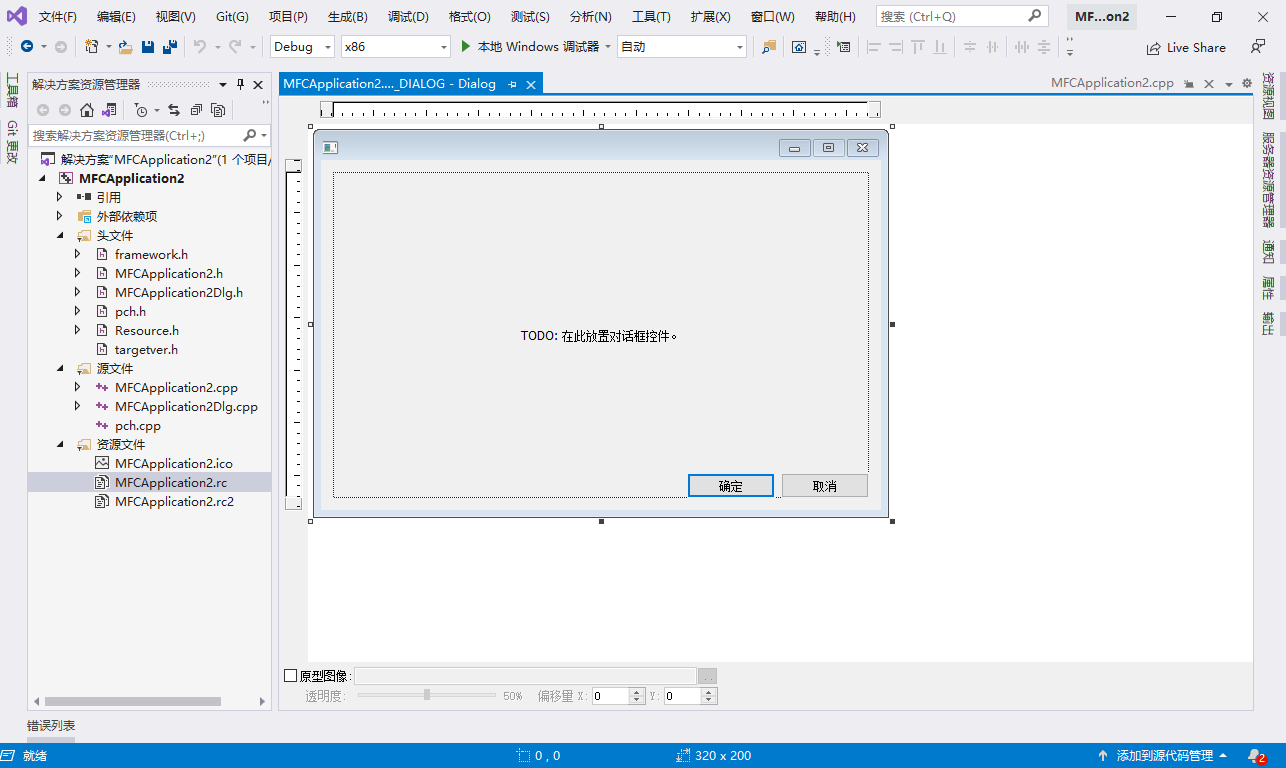The width and height of the screenshot is (1286, 768).
Task: Toggle the 原型图像 checkbox
Action: pos(291,676)
